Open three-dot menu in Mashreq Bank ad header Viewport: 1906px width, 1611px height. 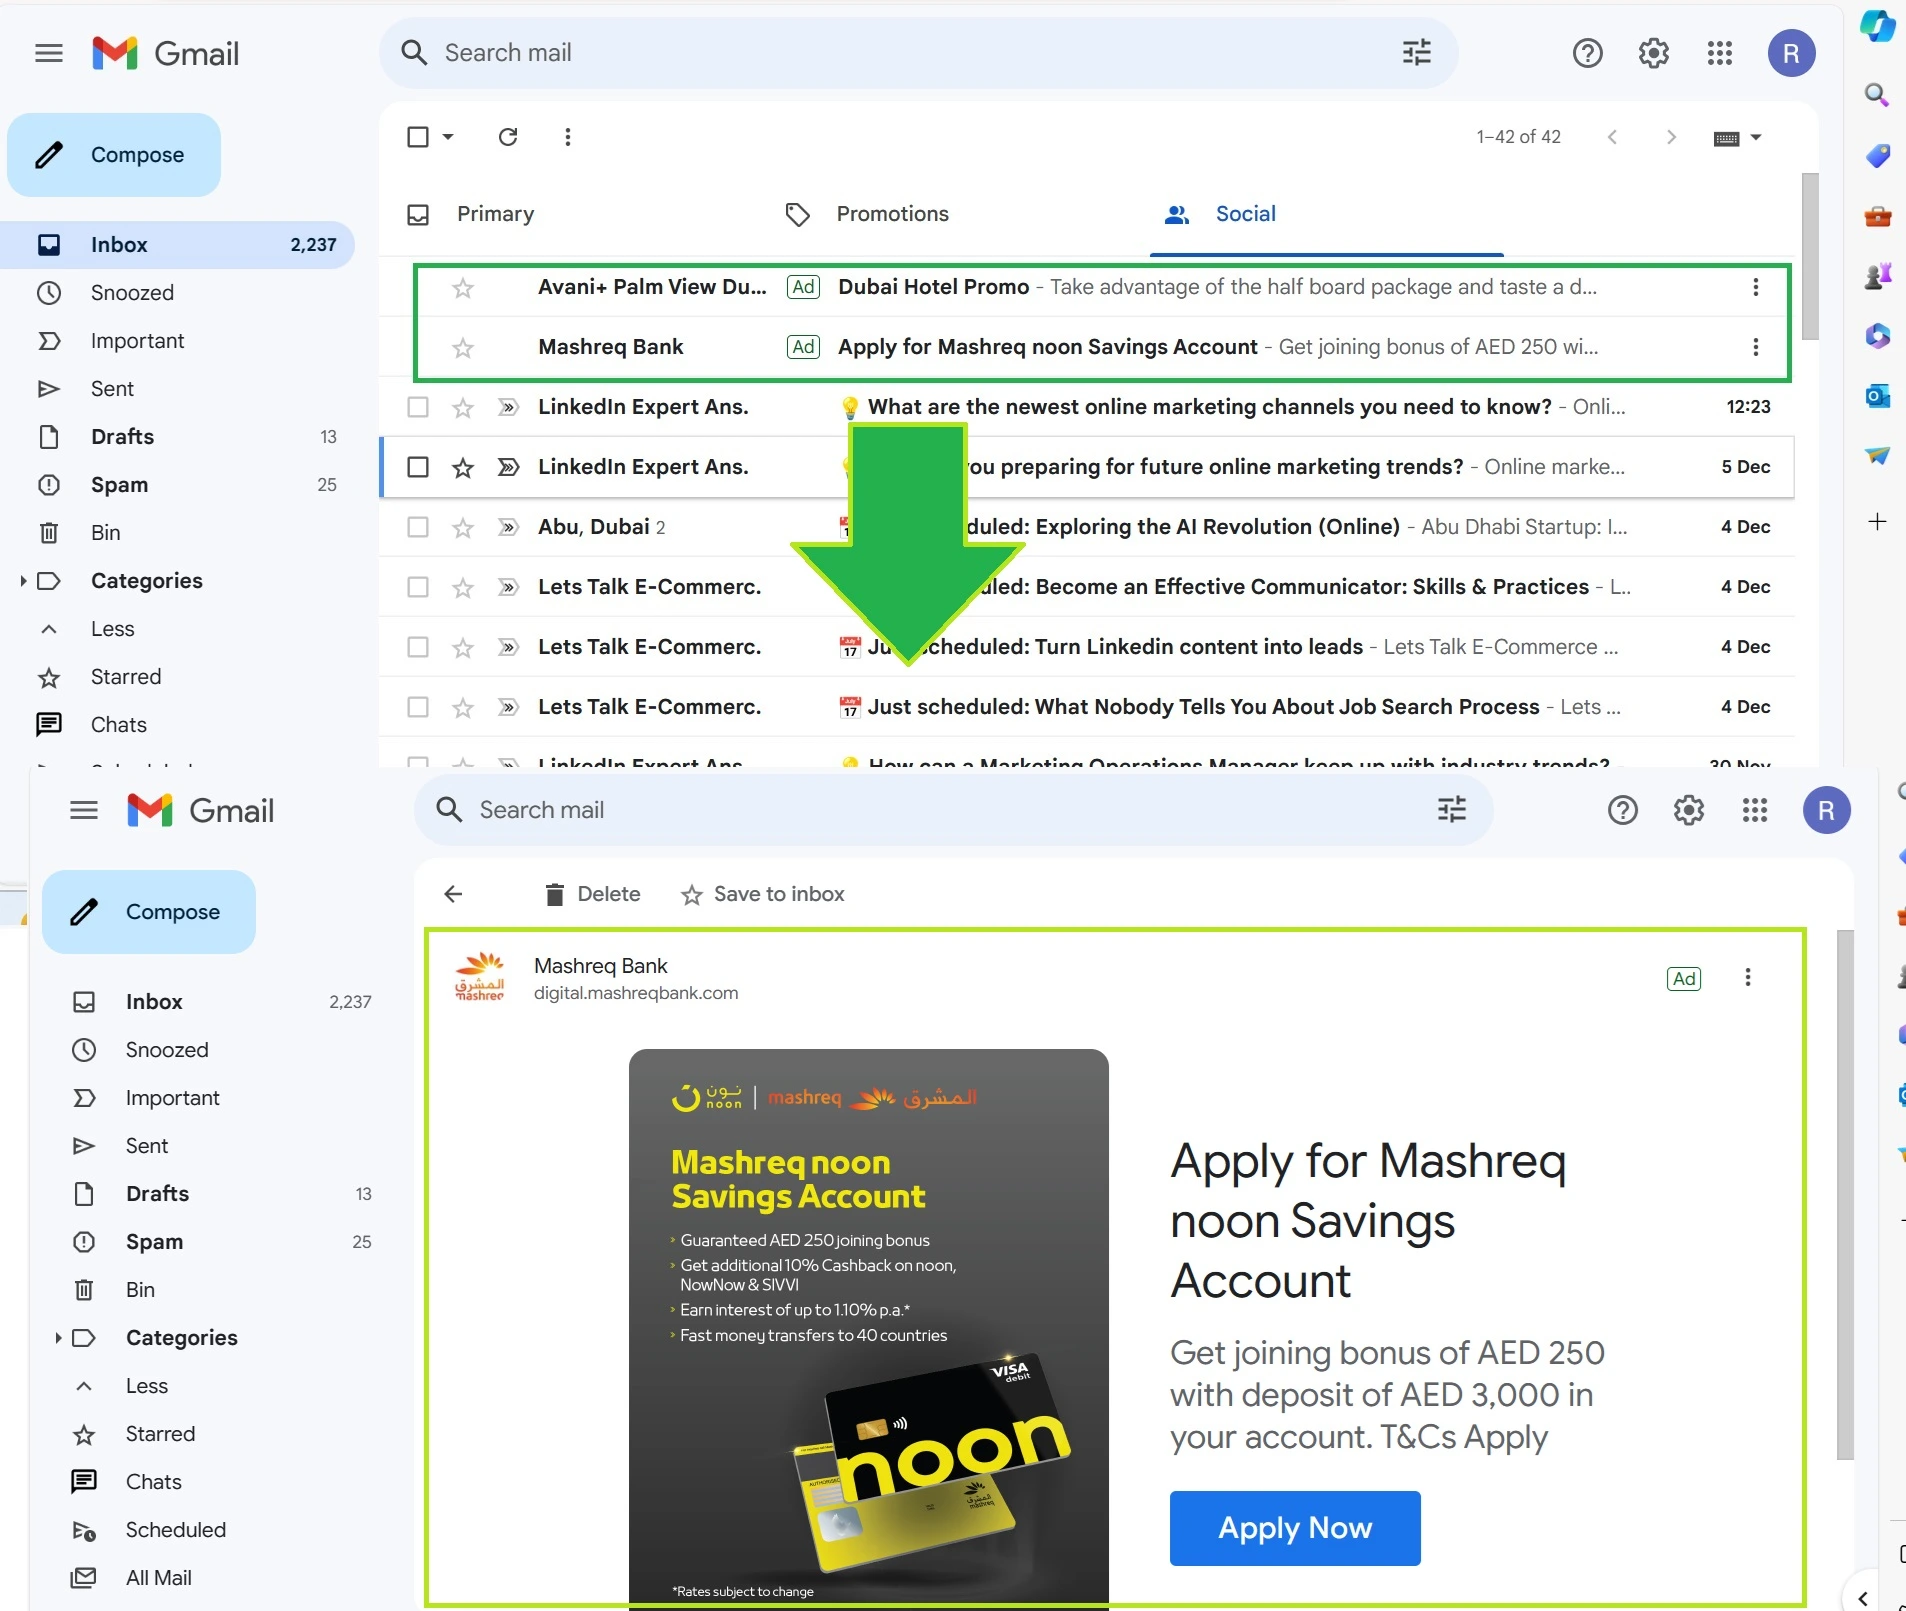point(1747,977)
